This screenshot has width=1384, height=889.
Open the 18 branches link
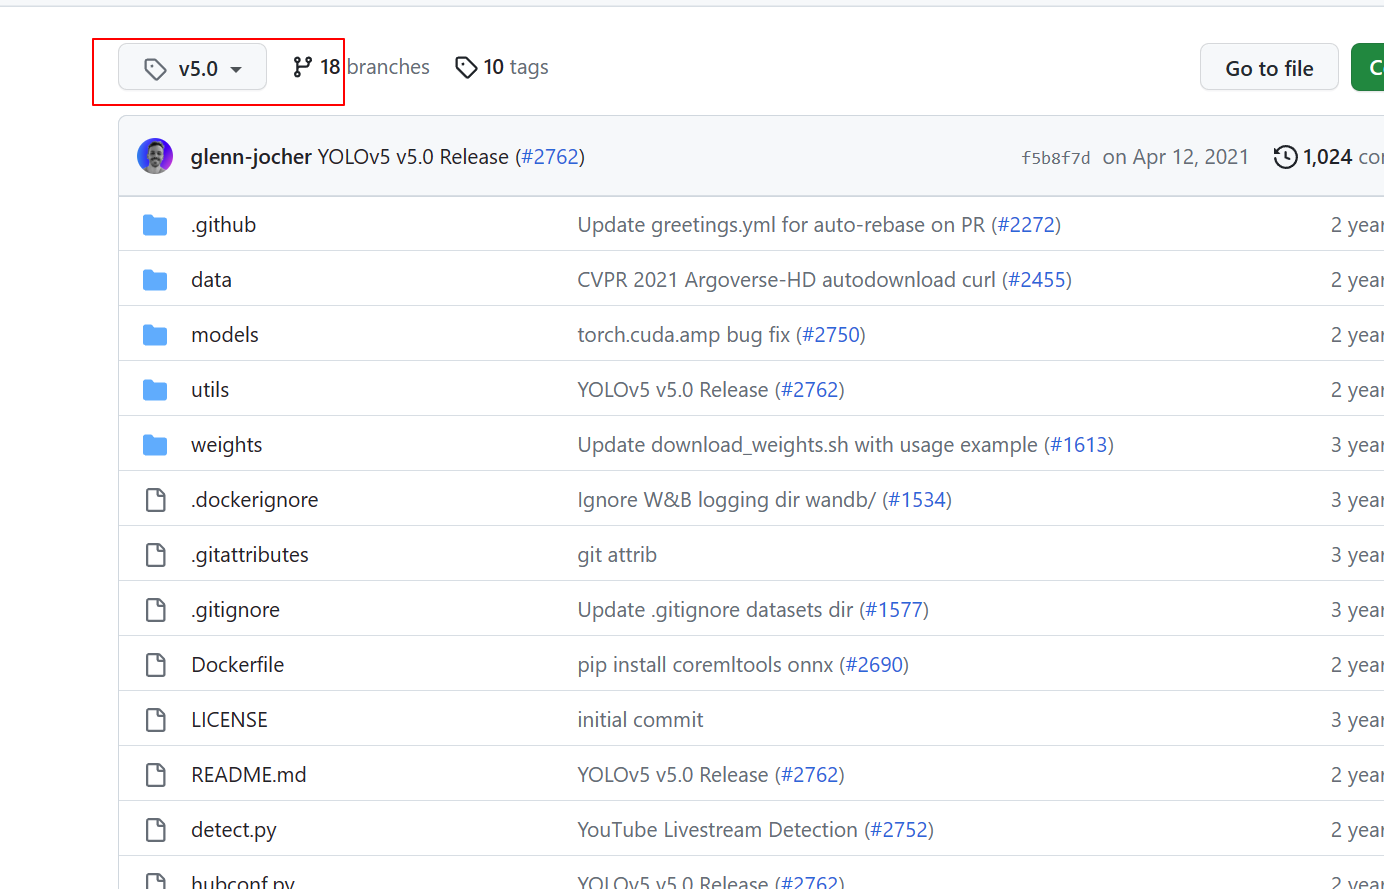[x=360, y=67]
